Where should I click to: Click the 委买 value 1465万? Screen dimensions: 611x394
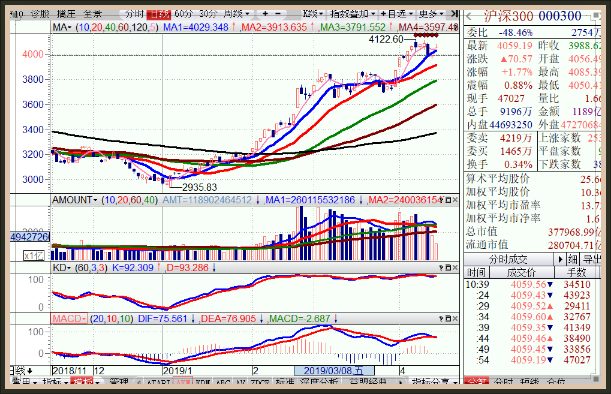pyautogui.click(x=516, y=151)
